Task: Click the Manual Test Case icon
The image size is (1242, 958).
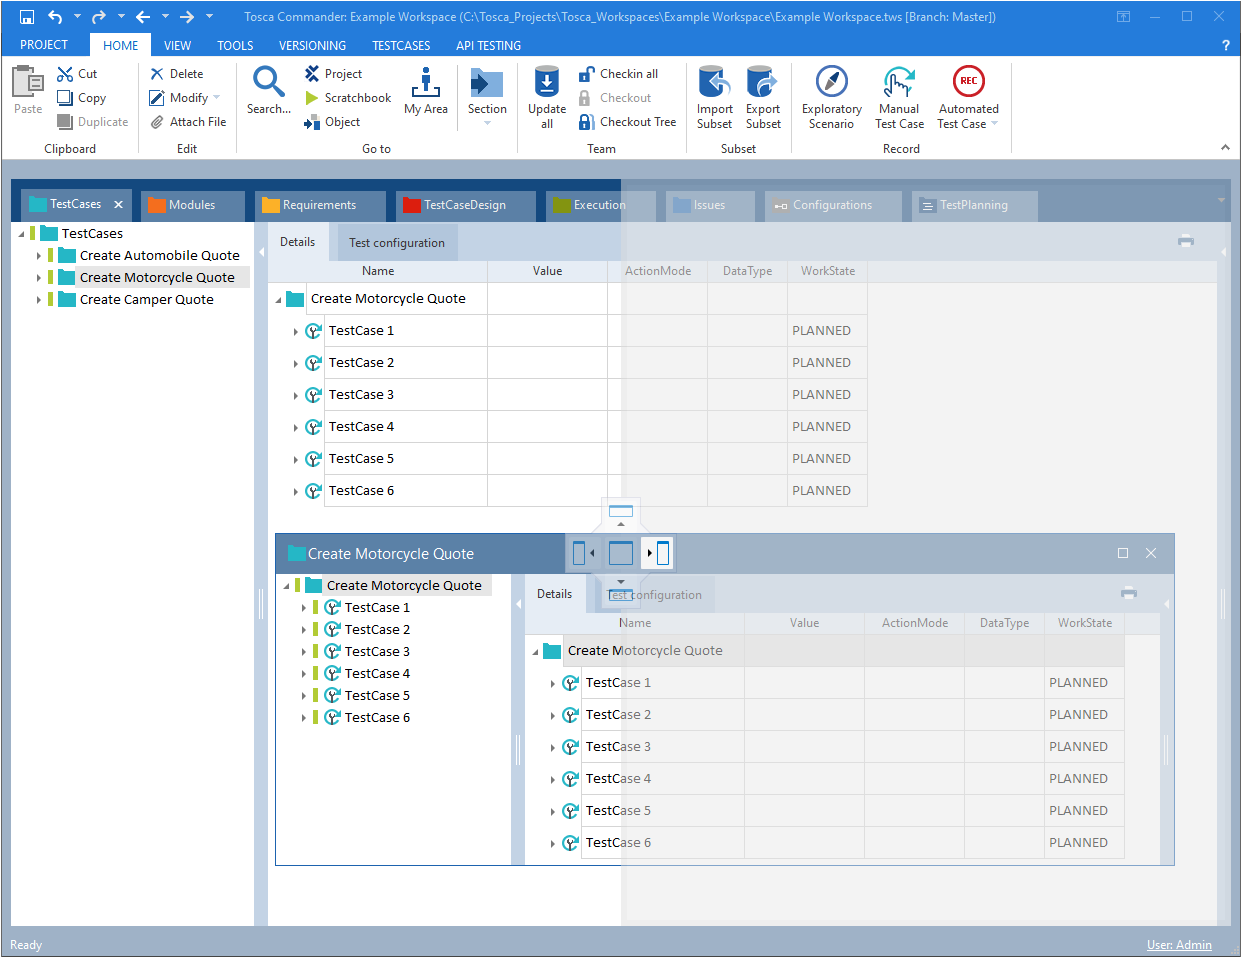Action: (x=898, y=83)
